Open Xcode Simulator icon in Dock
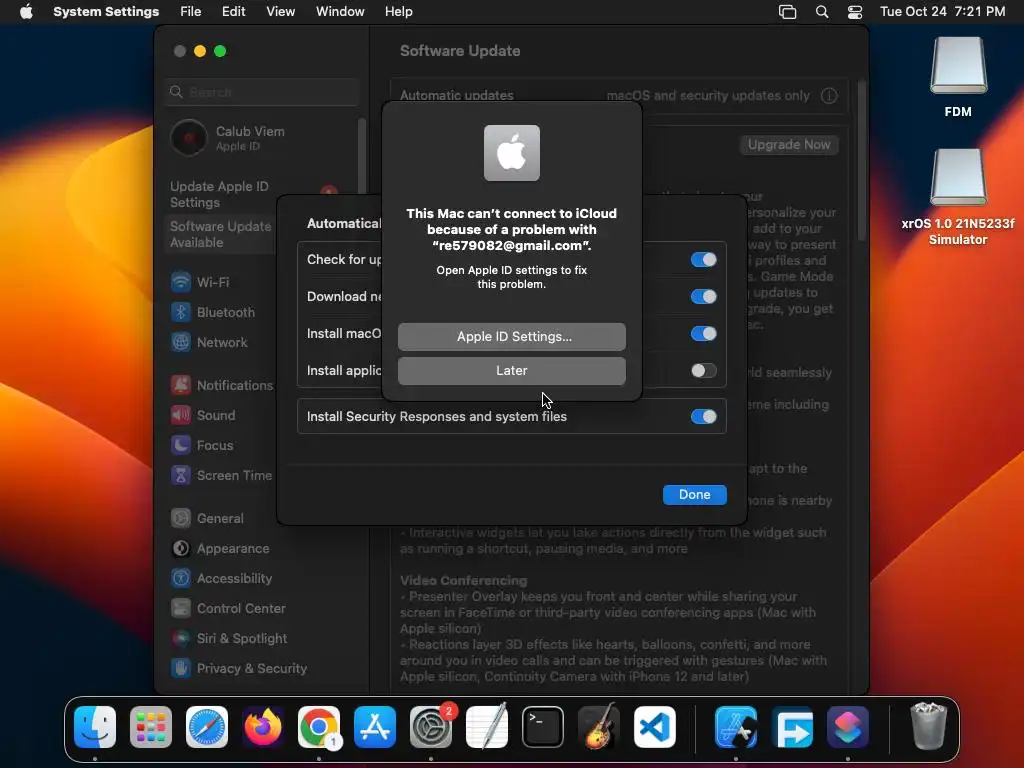The width and height of the screenshot is (1024, 768). [736, 727]
